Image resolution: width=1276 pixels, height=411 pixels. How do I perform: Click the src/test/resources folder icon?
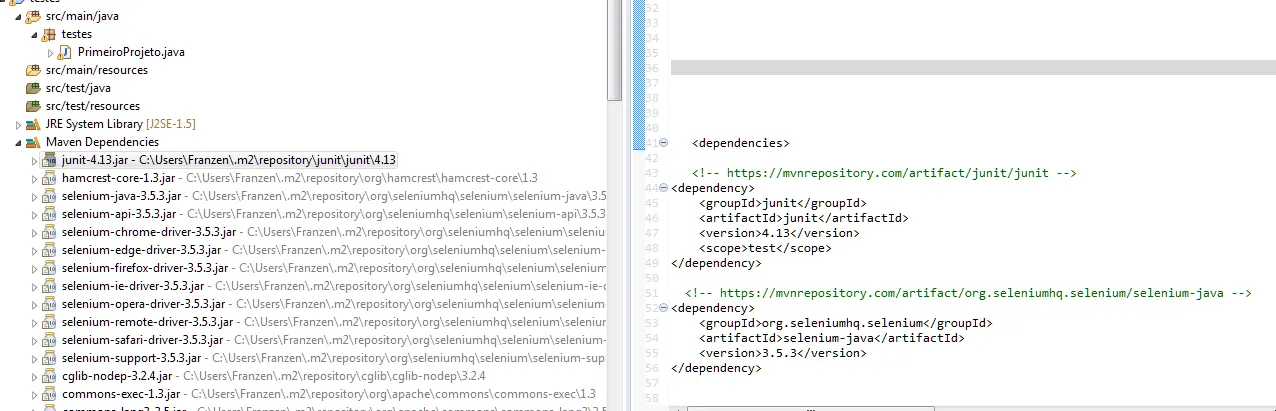[x=33, y=106]
